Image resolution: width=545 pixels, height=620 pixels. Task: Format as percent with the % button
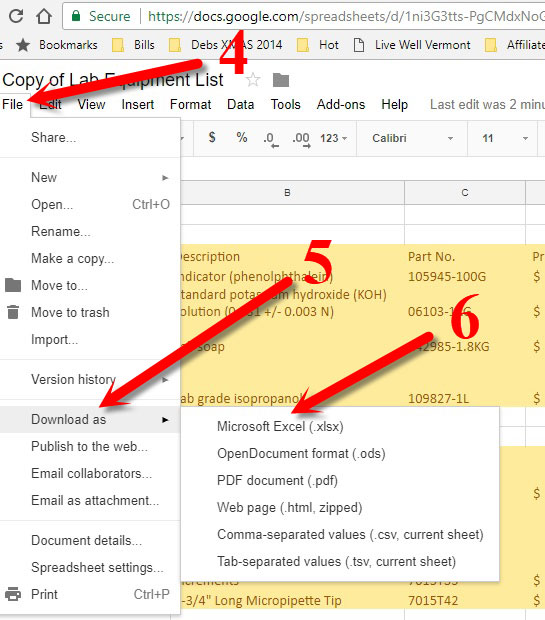pyautogui.click(x=242, y=138)
